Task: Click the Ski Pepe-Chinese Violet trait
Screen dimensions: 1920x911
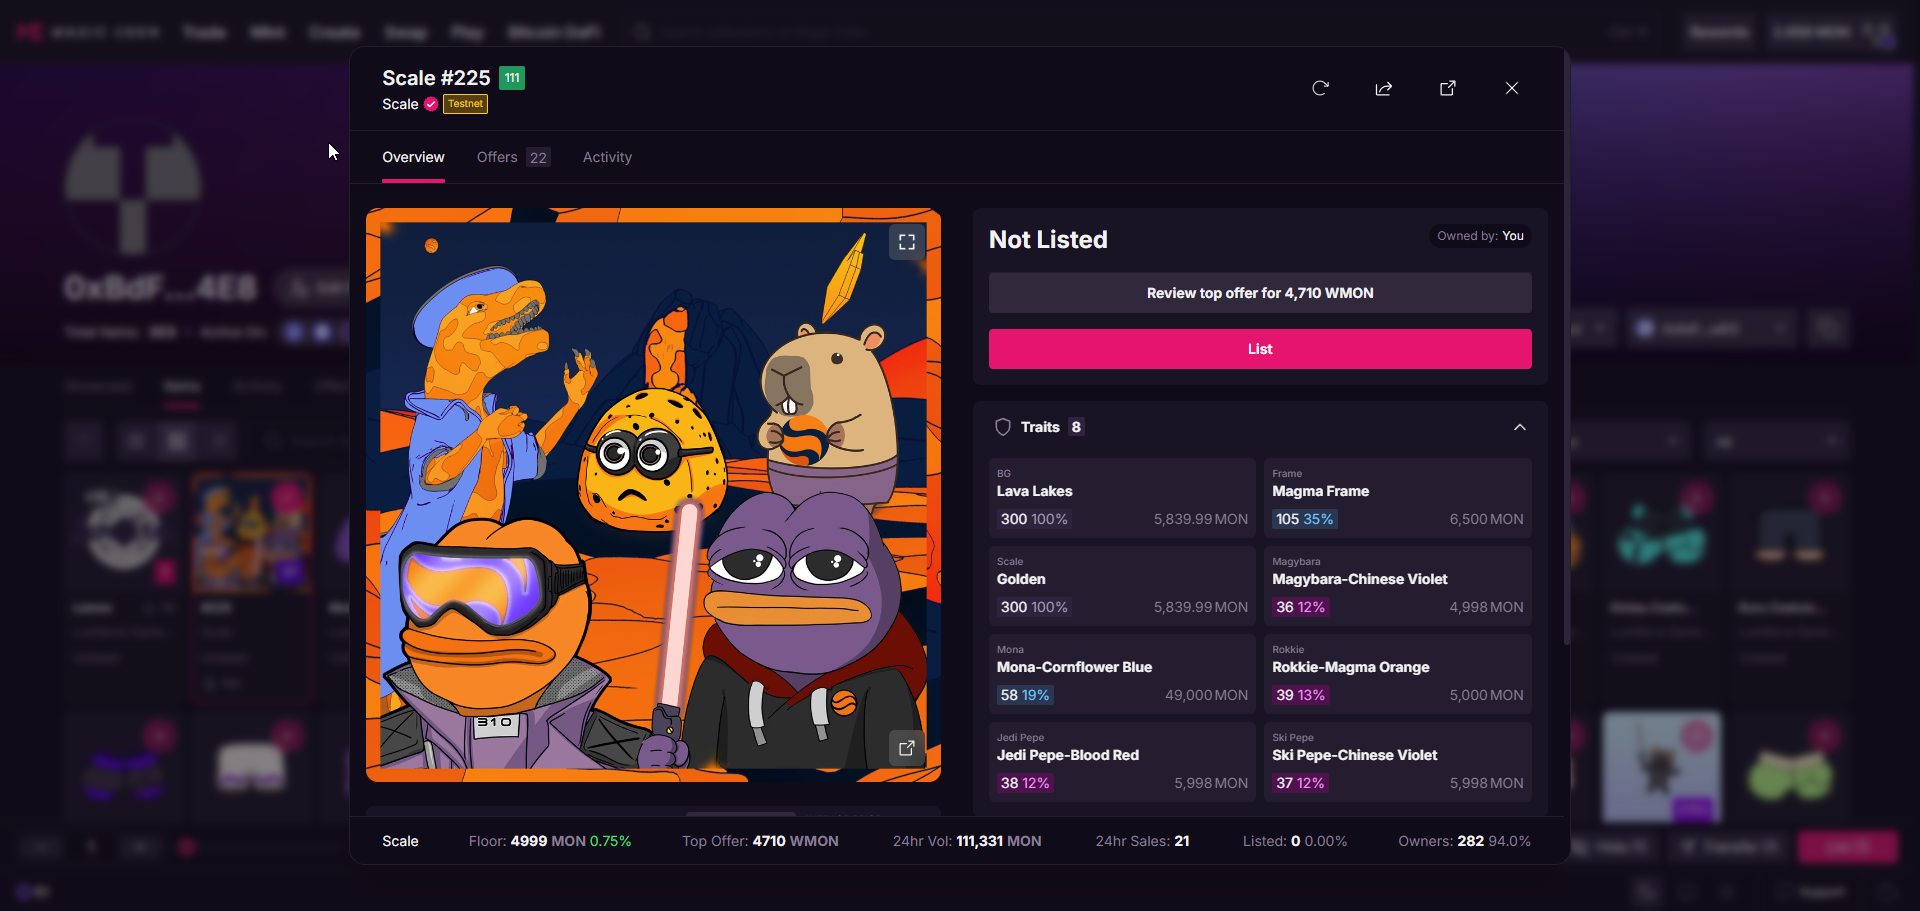Action: click(x=1397, y=762)
